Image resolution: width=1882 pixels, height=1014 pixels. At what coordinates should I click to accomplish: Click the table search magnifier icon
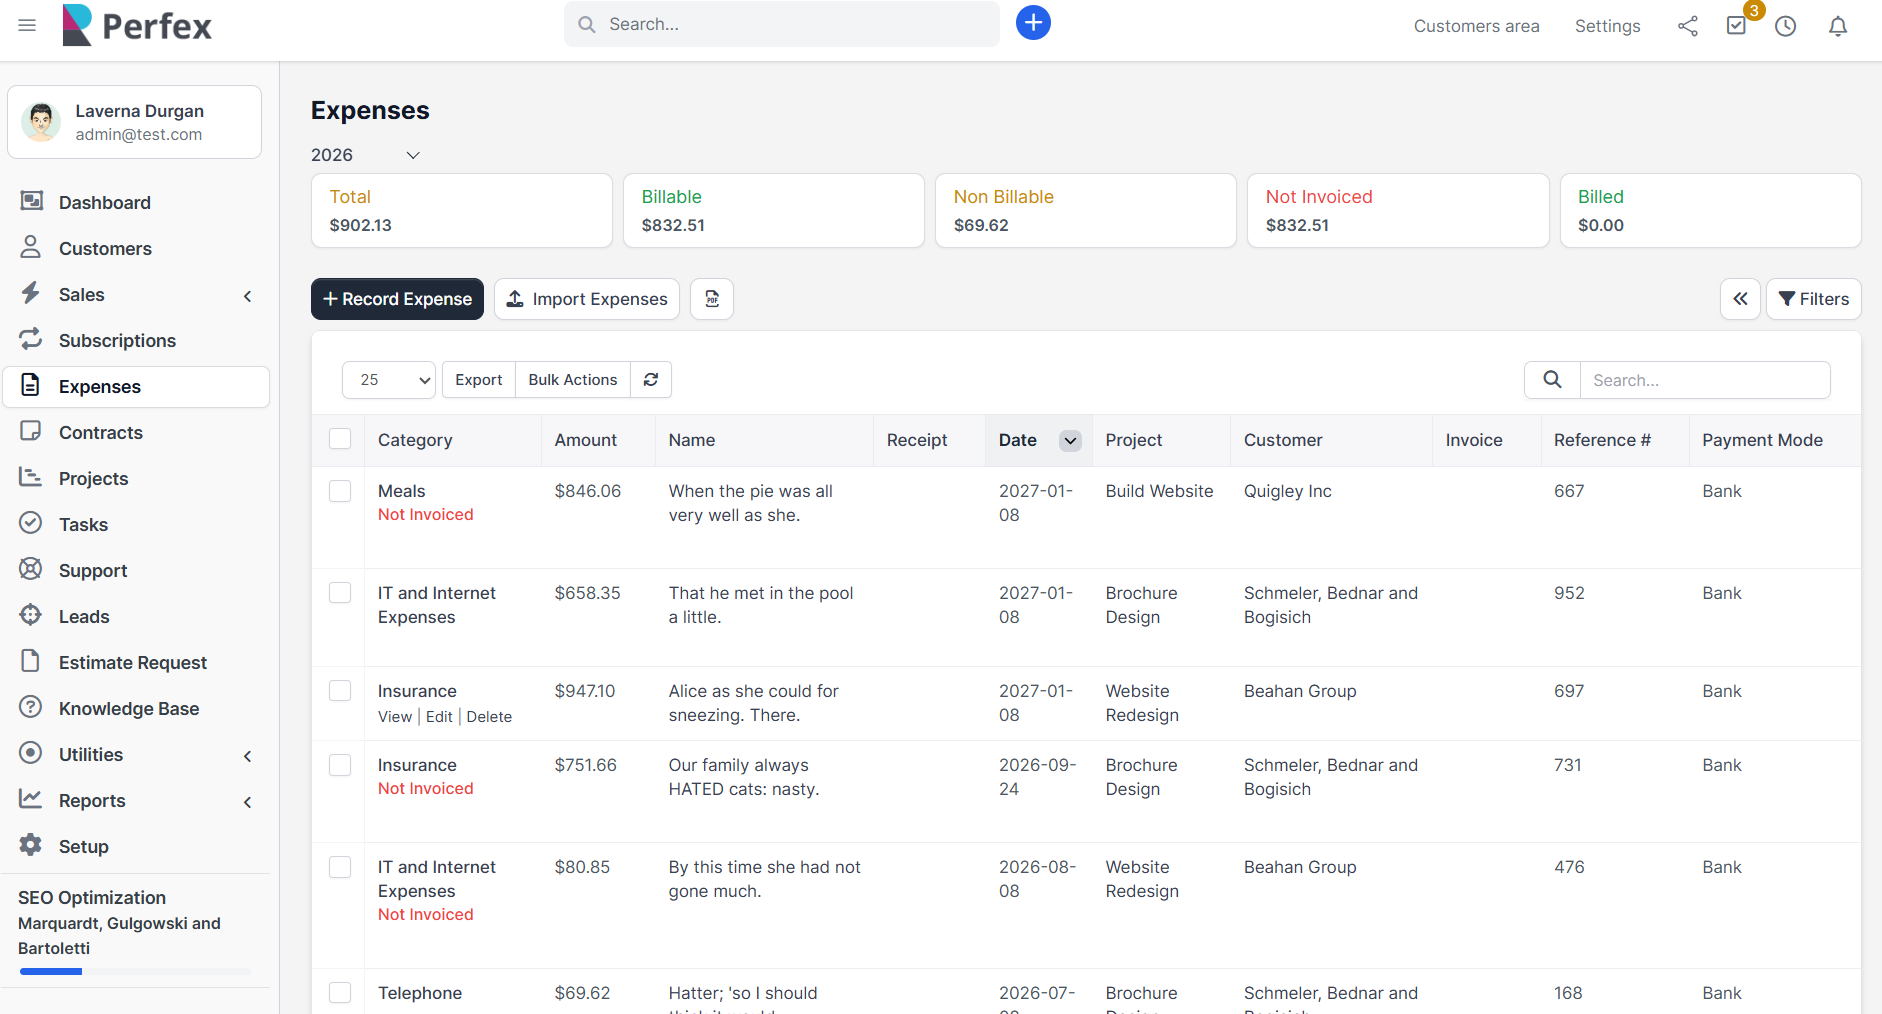pos(1552,380)
